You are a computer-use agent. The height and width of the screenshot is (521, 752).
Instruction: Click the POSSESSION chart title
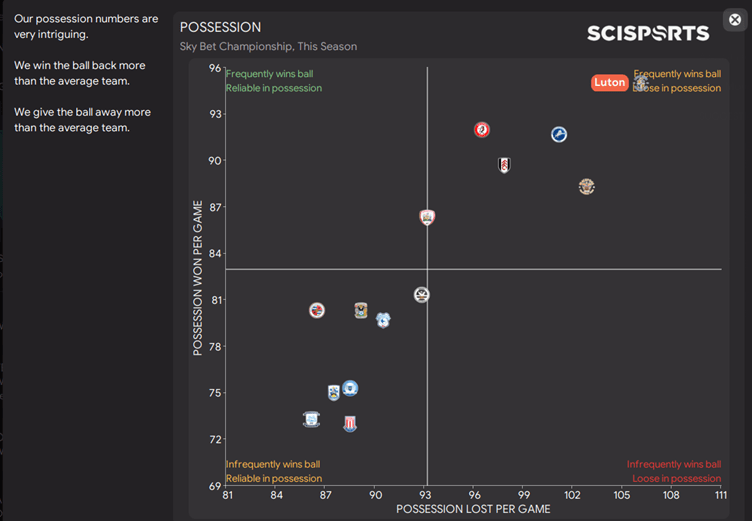220,28
